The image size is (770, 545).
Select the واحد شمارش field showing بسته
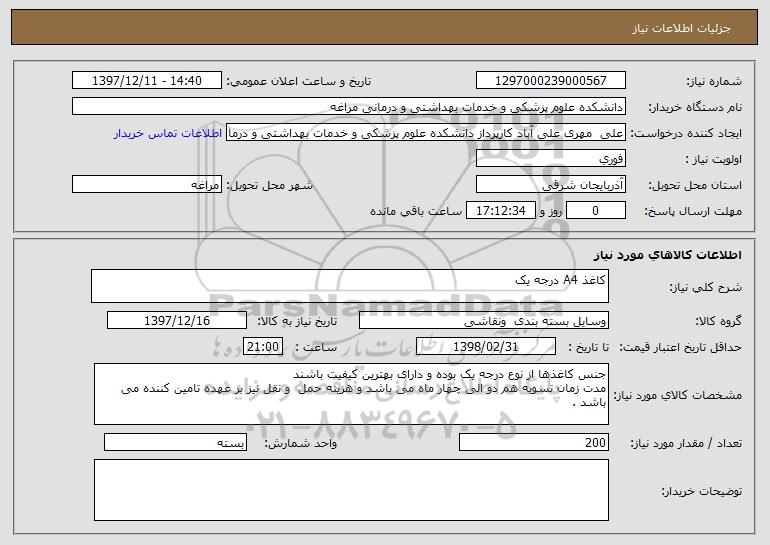point(176,442)
